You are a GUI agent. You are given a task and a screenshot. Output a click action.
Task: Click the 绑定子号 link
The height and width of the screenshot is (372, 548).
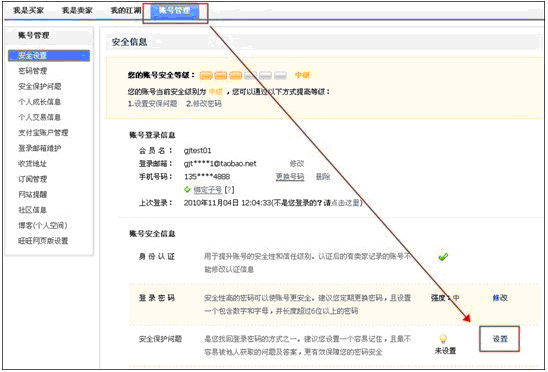click(208, 190)
